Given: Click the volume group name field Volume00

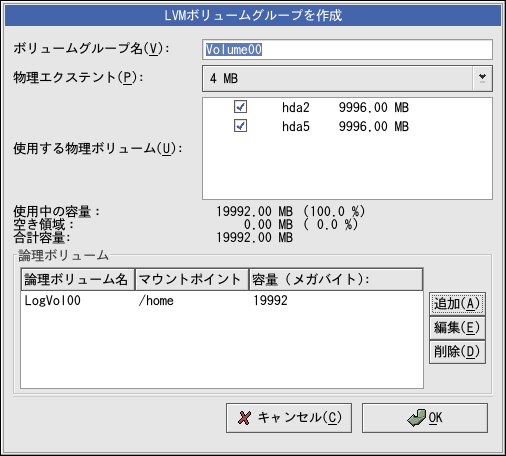Looking at the screenshot, I should coord(347,50).
